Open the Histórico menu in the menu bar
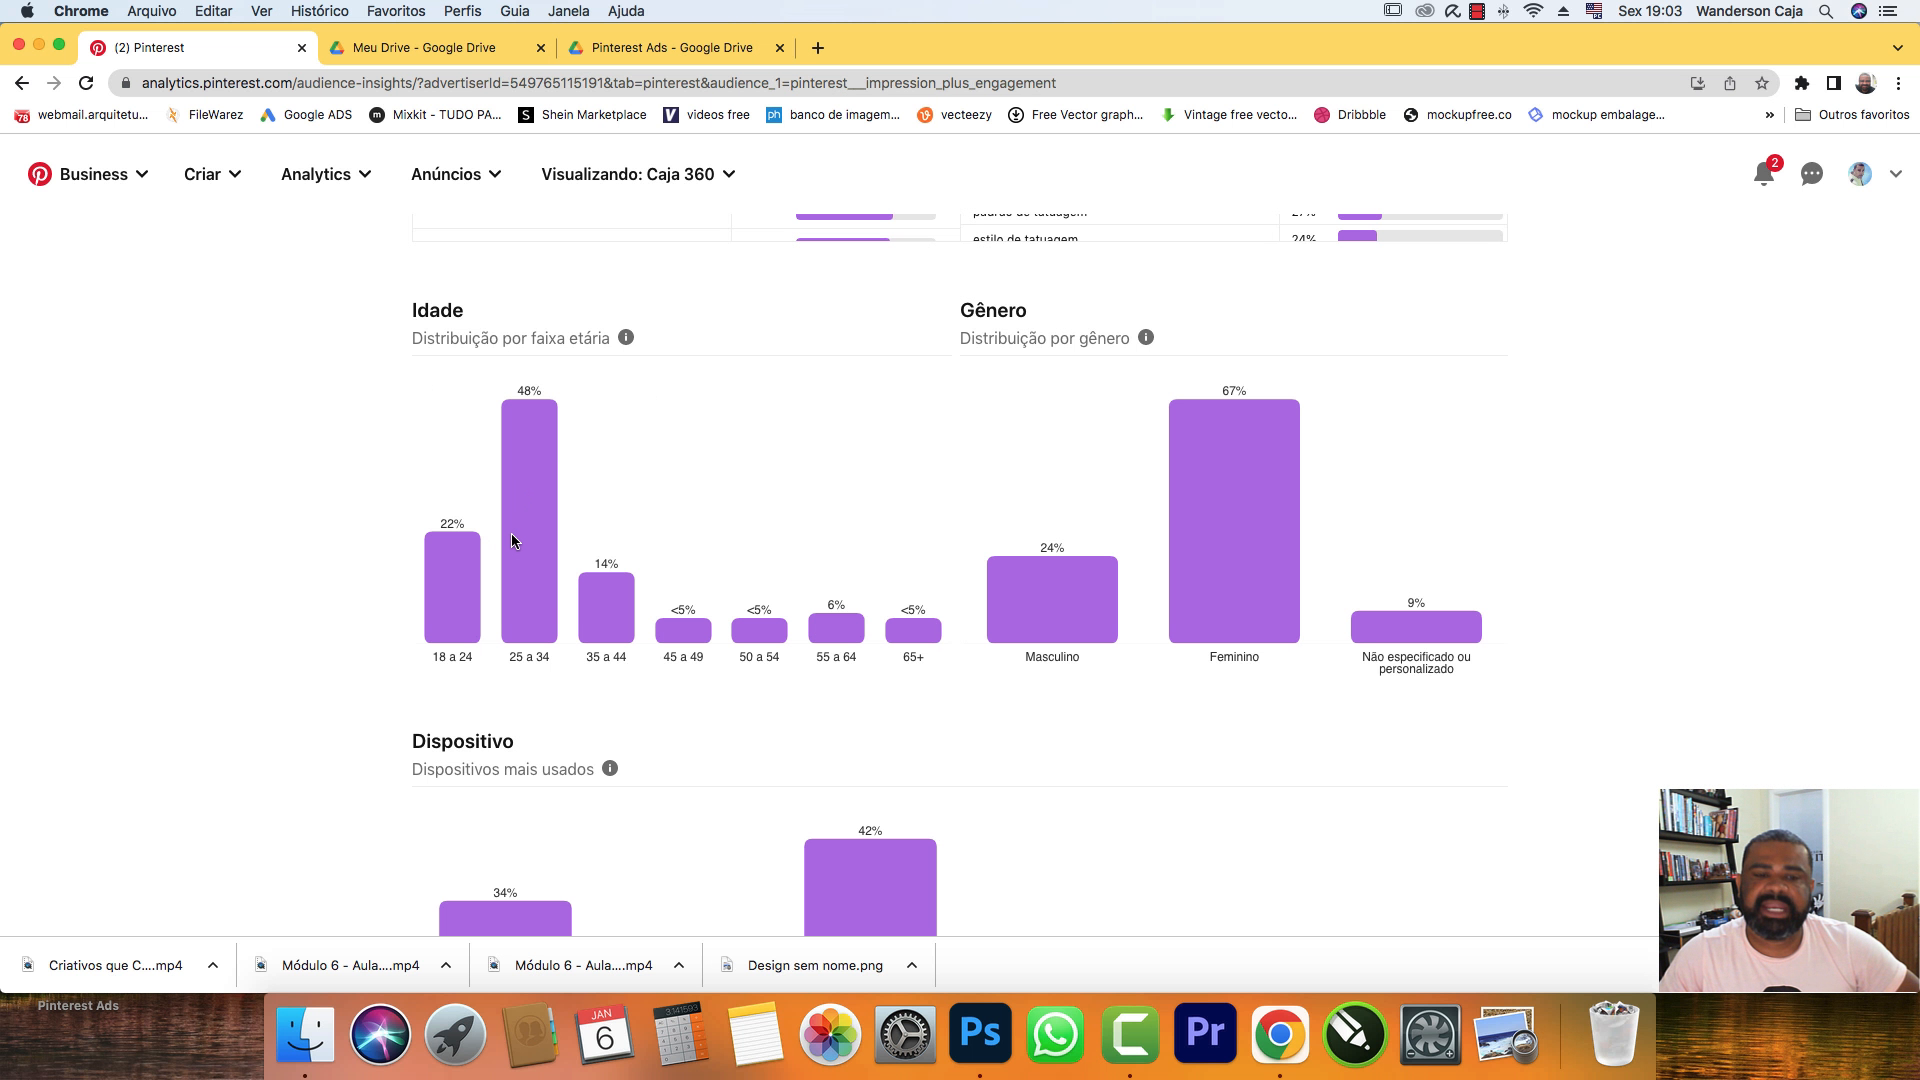1920x1080 pixels. [x=319, y=11]
